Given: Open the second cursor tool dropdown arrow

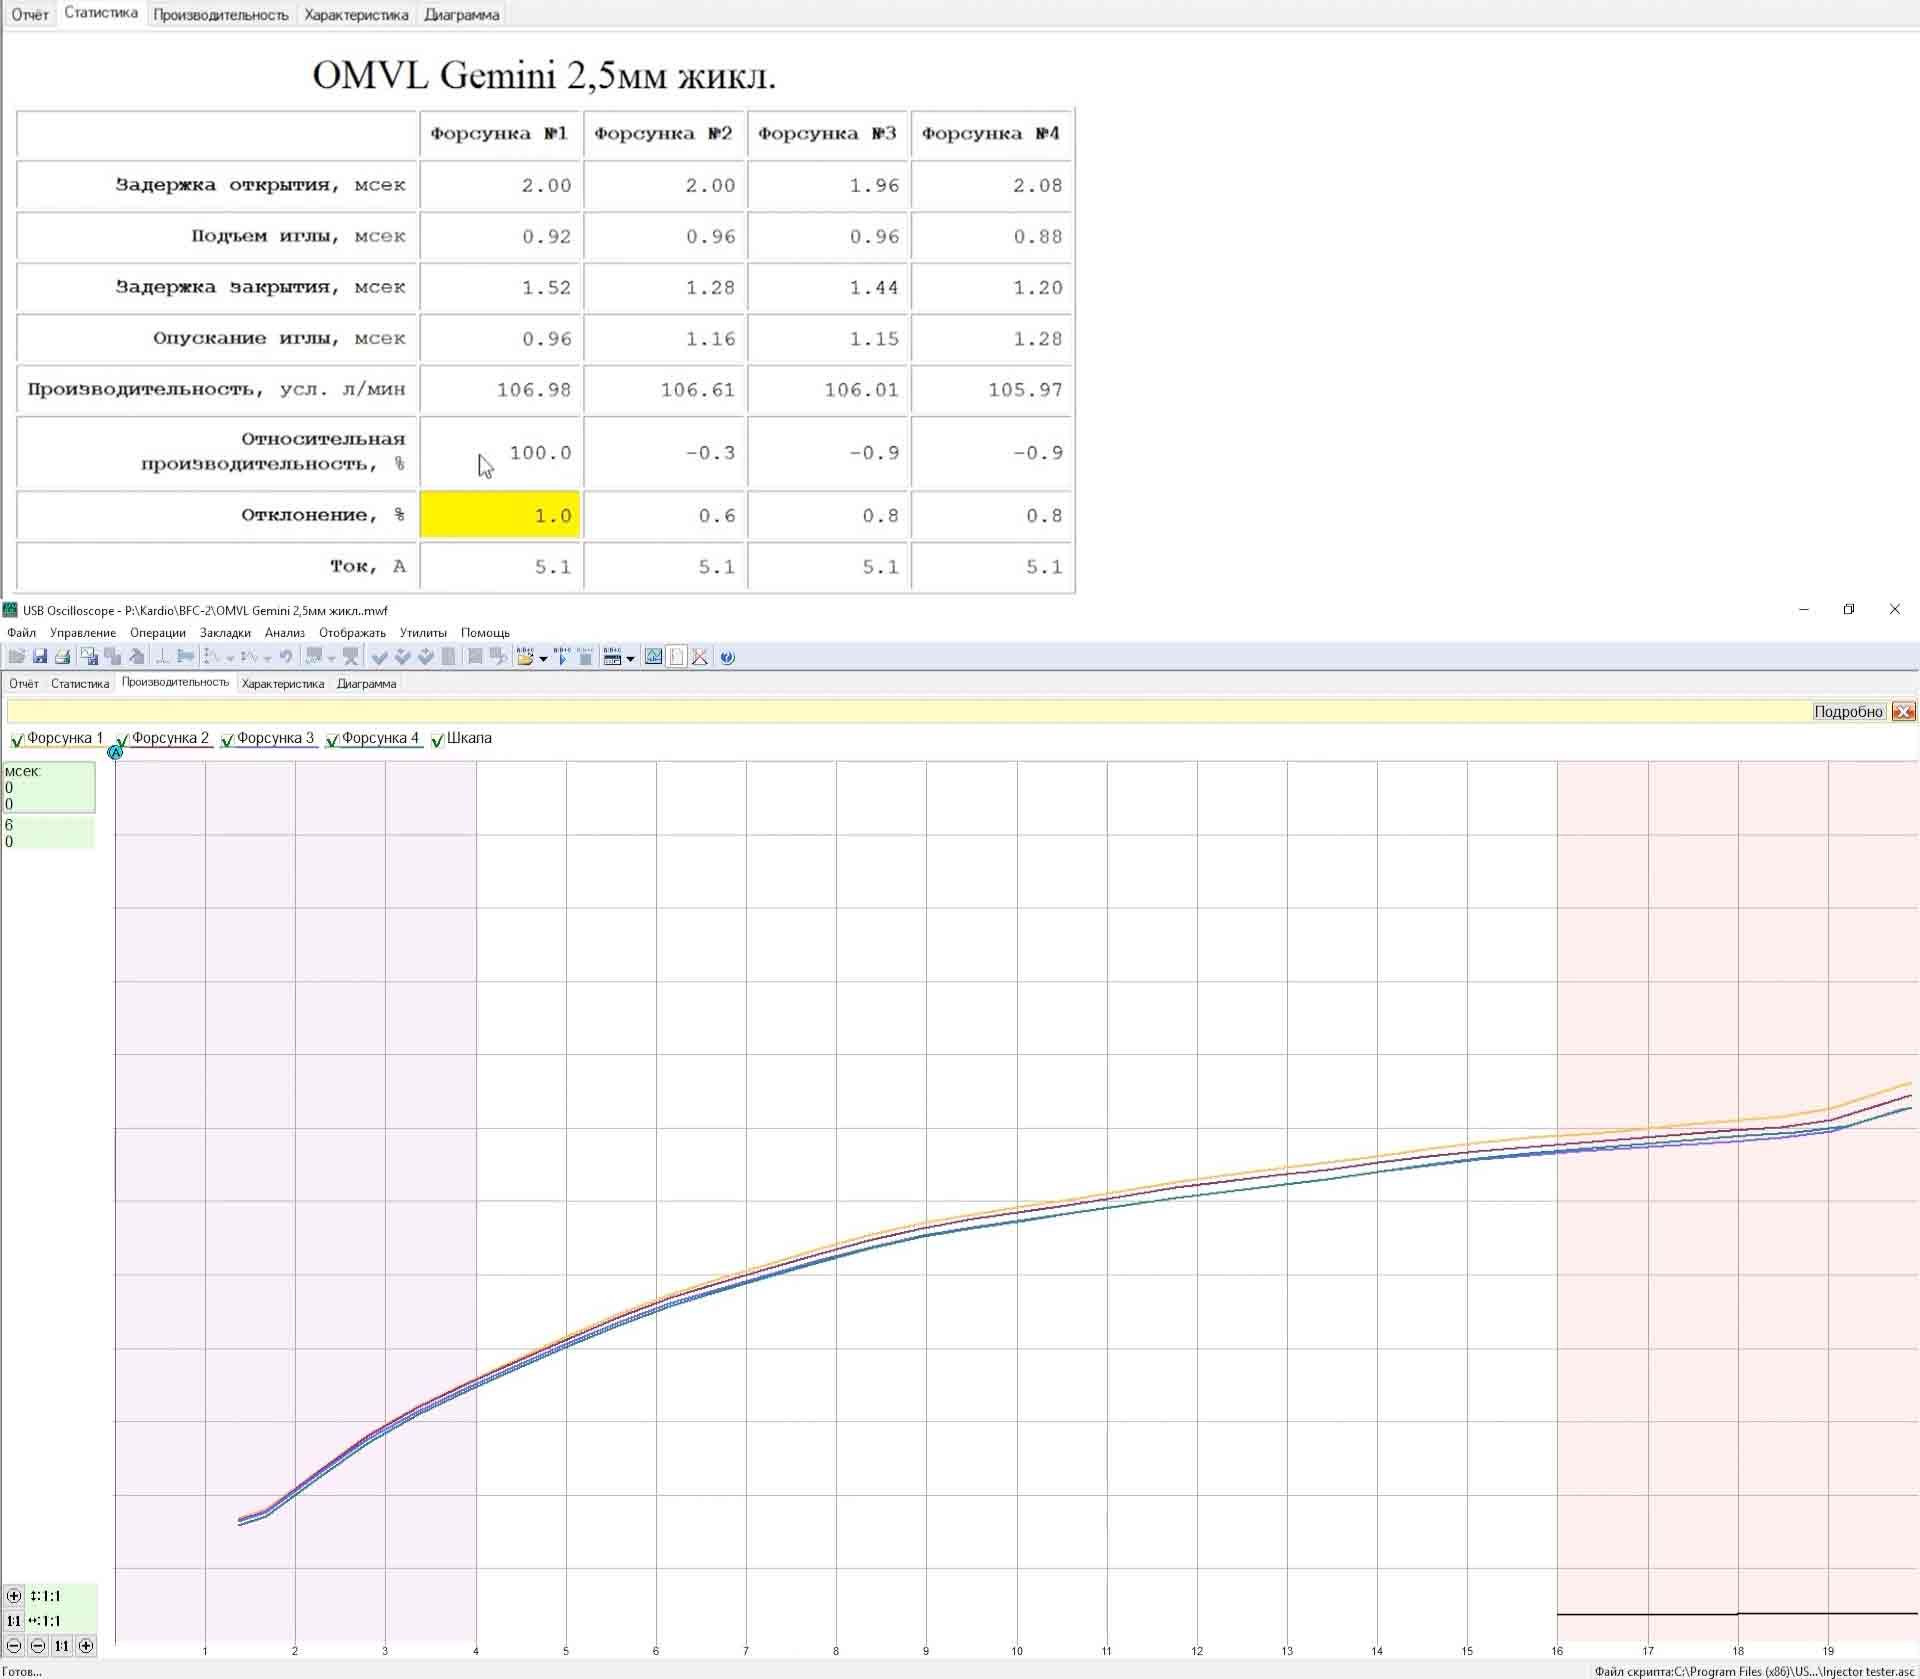Looking at the screenshot, I should click(x=267, y=658).
